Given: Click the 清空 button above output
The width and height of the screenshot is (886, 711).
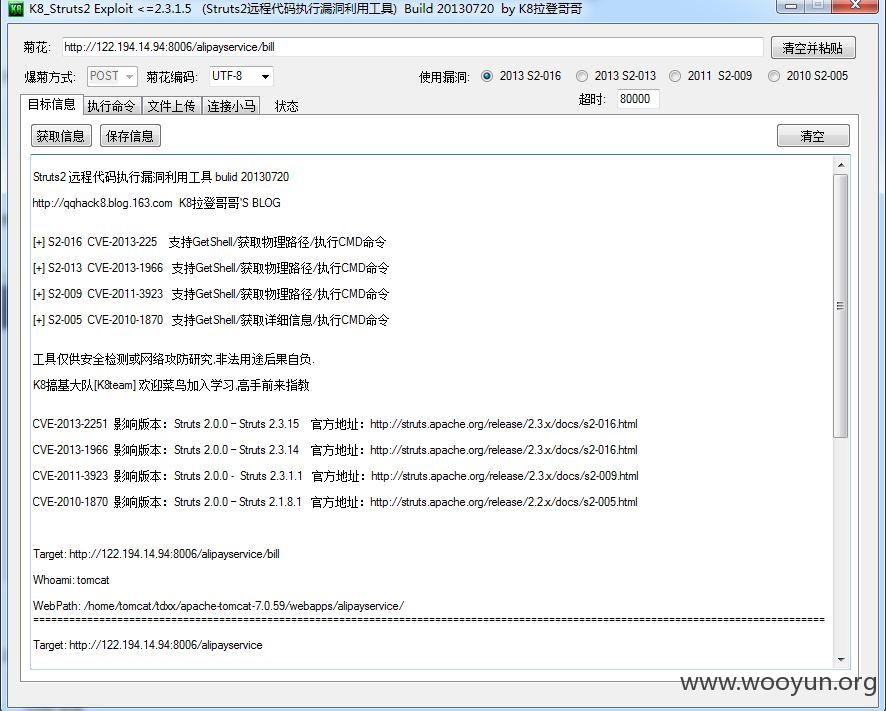Looking at the screenshot, I should pos(813,136).
